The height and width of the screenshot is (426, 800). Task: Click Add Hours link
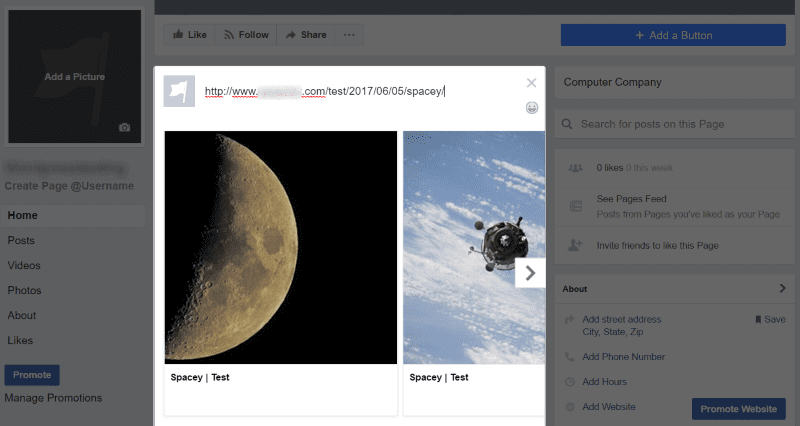pyautogui.click(x=605, y=382)
